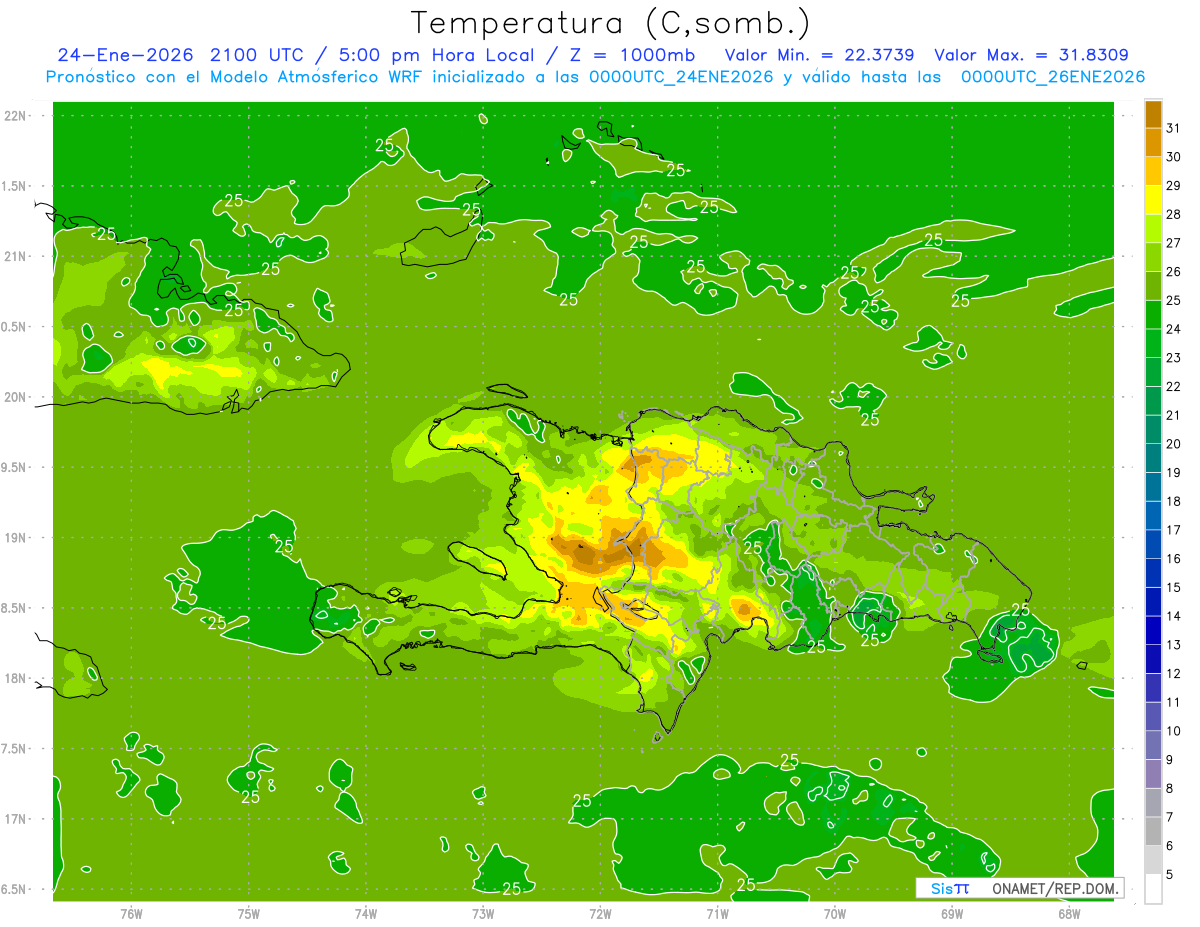This screenshot has width=1200, height=927.
Task: Click the legend value "20"
Action: click(1174, 444)
